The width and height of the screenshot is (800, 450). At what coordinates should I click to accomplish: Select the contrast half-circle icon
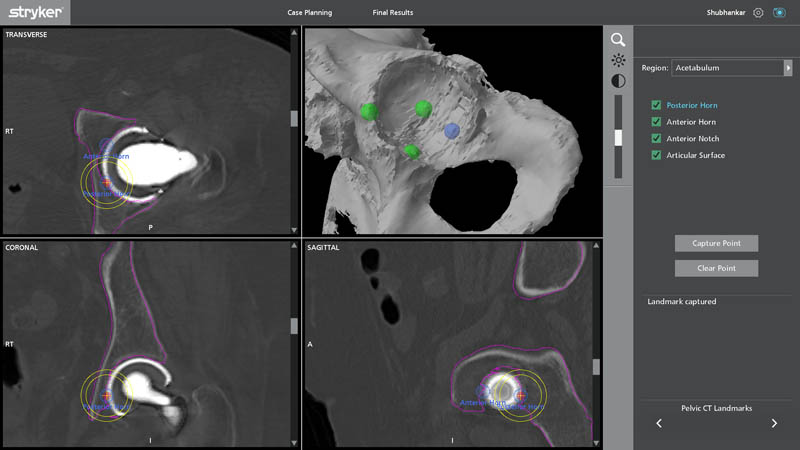tap(618, 81)
